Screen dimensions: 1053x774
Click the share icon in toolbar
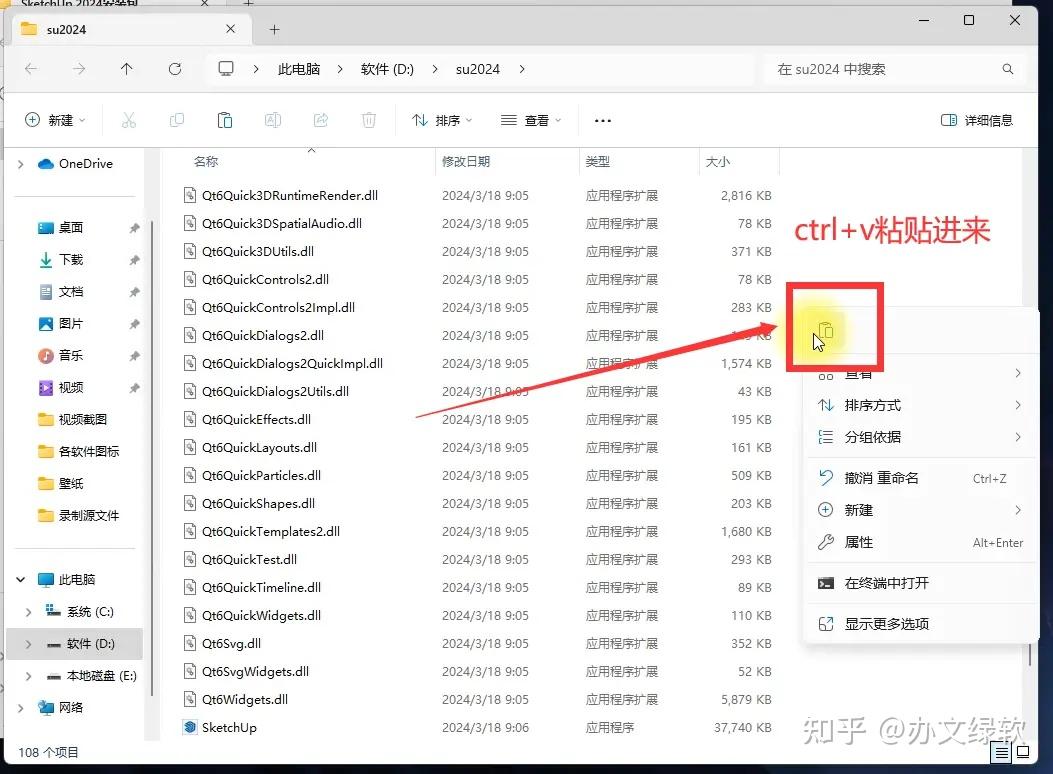click(321, 120)
